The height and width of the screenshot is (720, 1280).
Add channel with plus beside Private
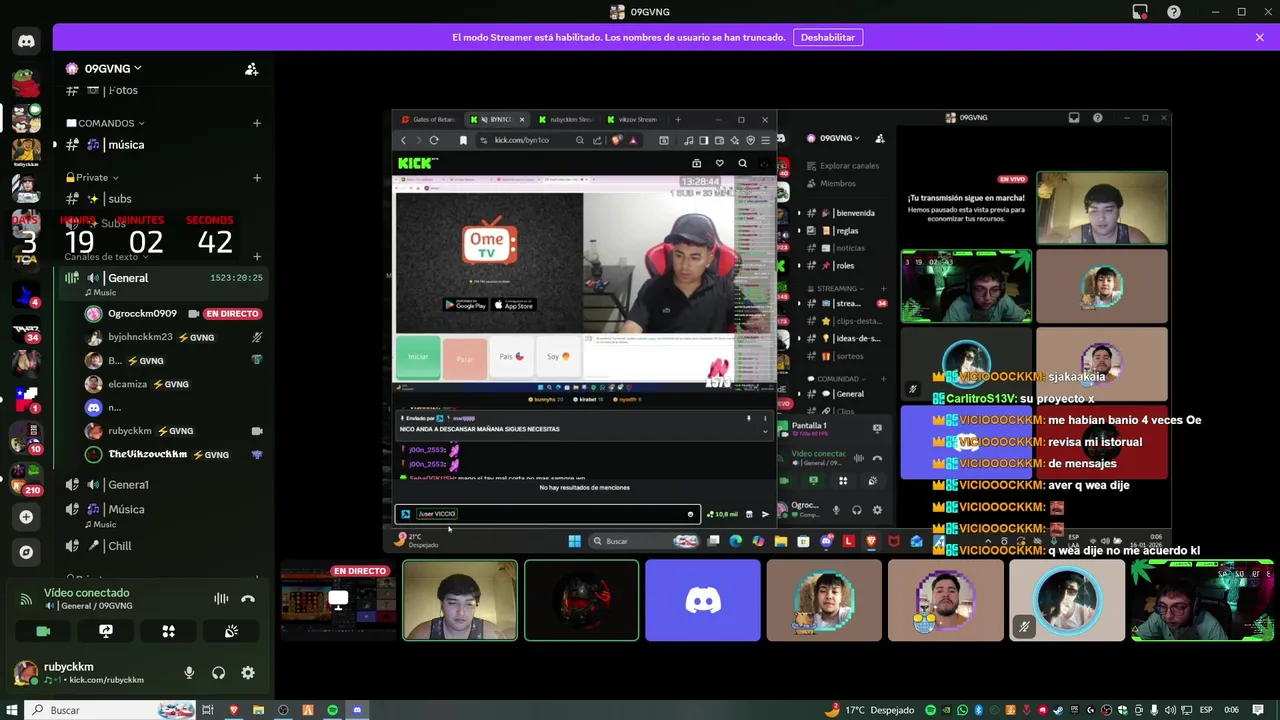(x=257, y=178)
